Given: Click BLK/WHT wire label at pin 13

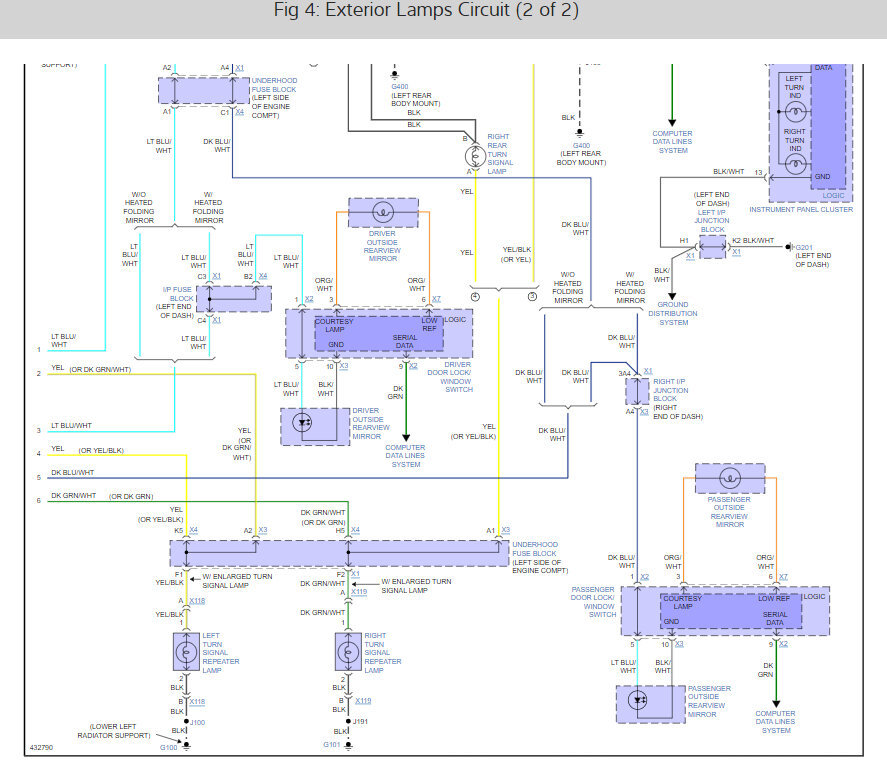Looking at the screenshot, I should 729,171.
